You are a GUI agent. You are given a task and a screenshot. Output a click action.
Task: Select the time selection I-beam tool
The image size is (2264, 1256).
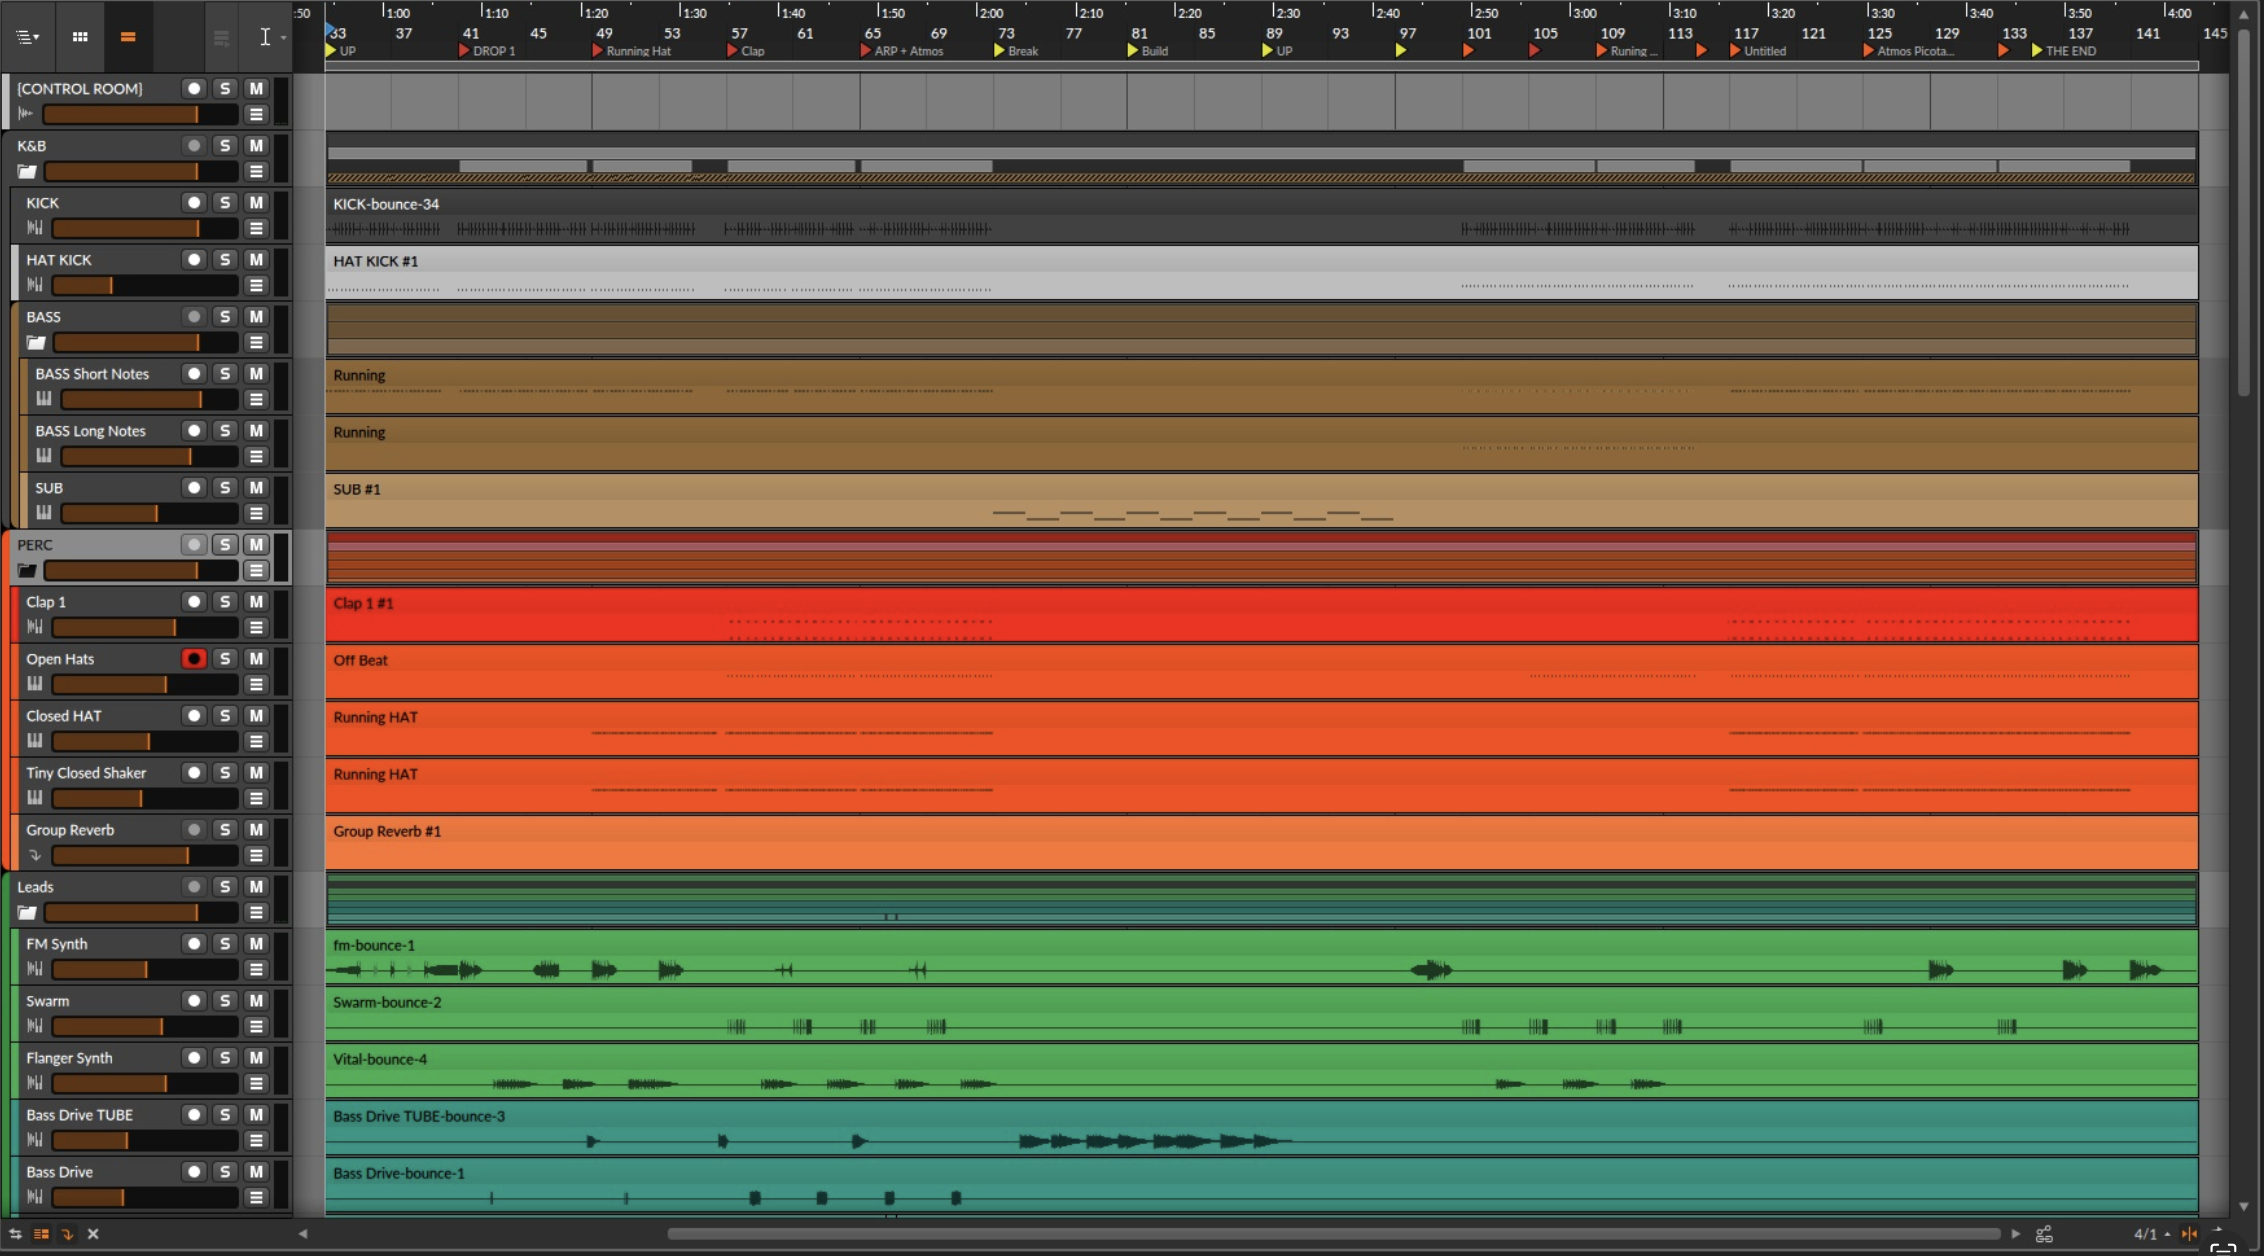click(264, 37)
